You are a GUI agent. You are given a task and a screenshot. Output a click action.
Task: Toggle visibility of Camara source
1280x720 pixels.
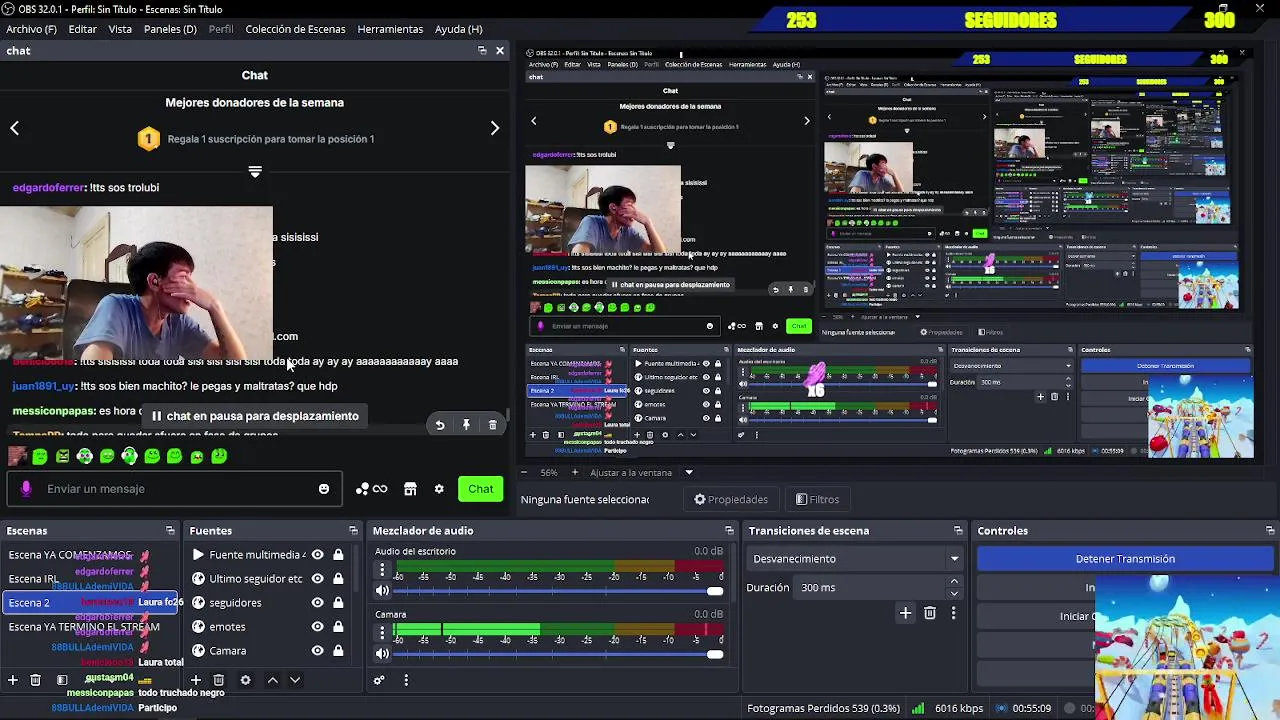click(x=318, y=651)
